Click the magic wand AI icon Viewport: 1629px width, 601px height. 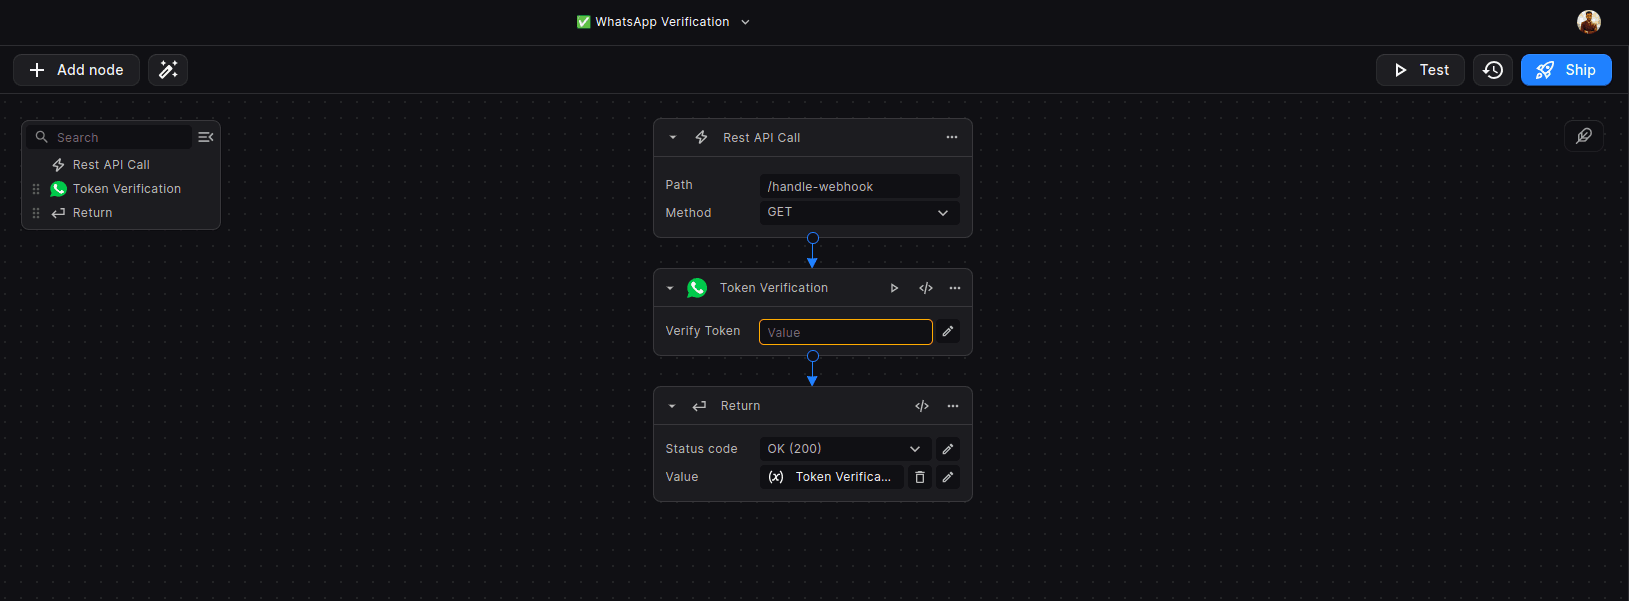point(168,70)
